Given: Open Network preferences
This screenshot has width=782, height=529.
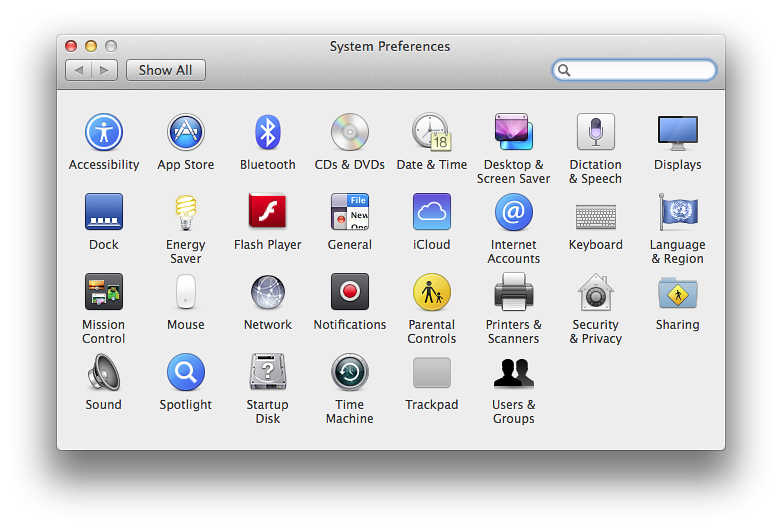Looking at the screenshot, I should 268,292.
